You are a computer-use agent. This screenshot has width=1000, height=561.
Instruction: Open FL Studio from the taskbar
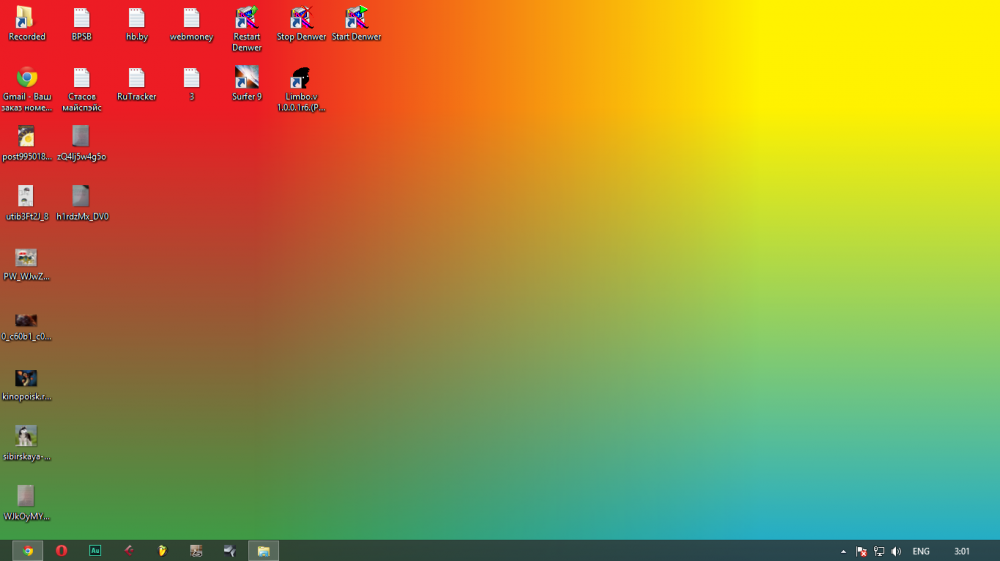(x=162, y=551)
